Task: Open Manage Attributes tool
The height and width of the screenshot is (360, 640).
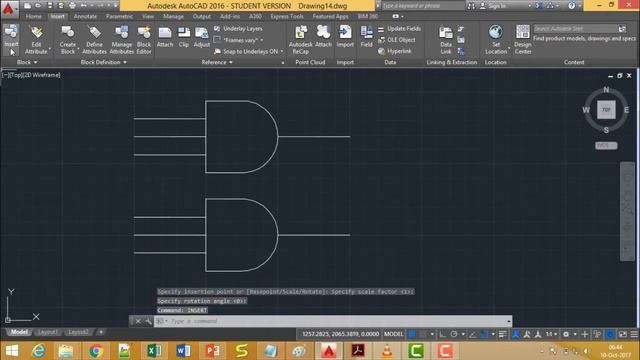Action: [x=122, y=40]
